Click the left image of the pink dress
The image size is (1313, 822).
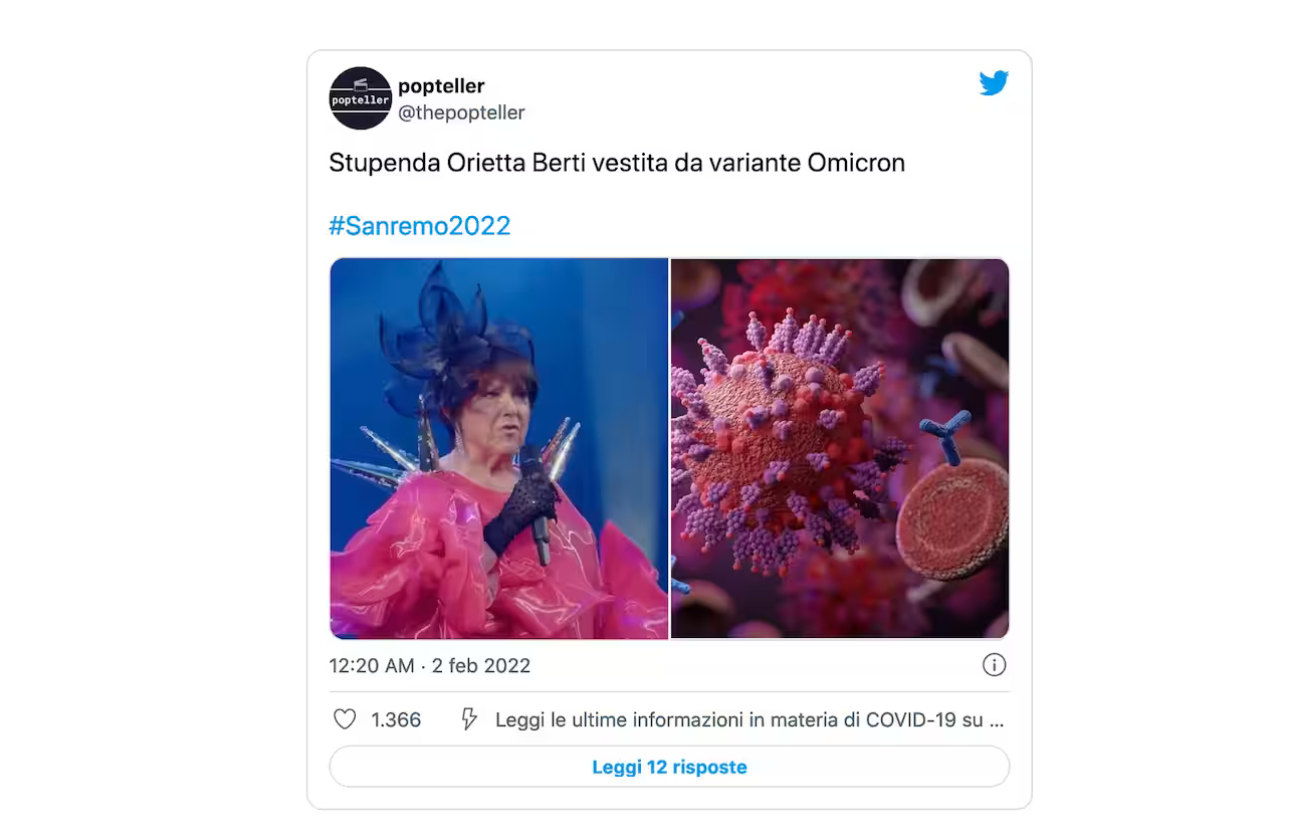[x=499, y=448]
